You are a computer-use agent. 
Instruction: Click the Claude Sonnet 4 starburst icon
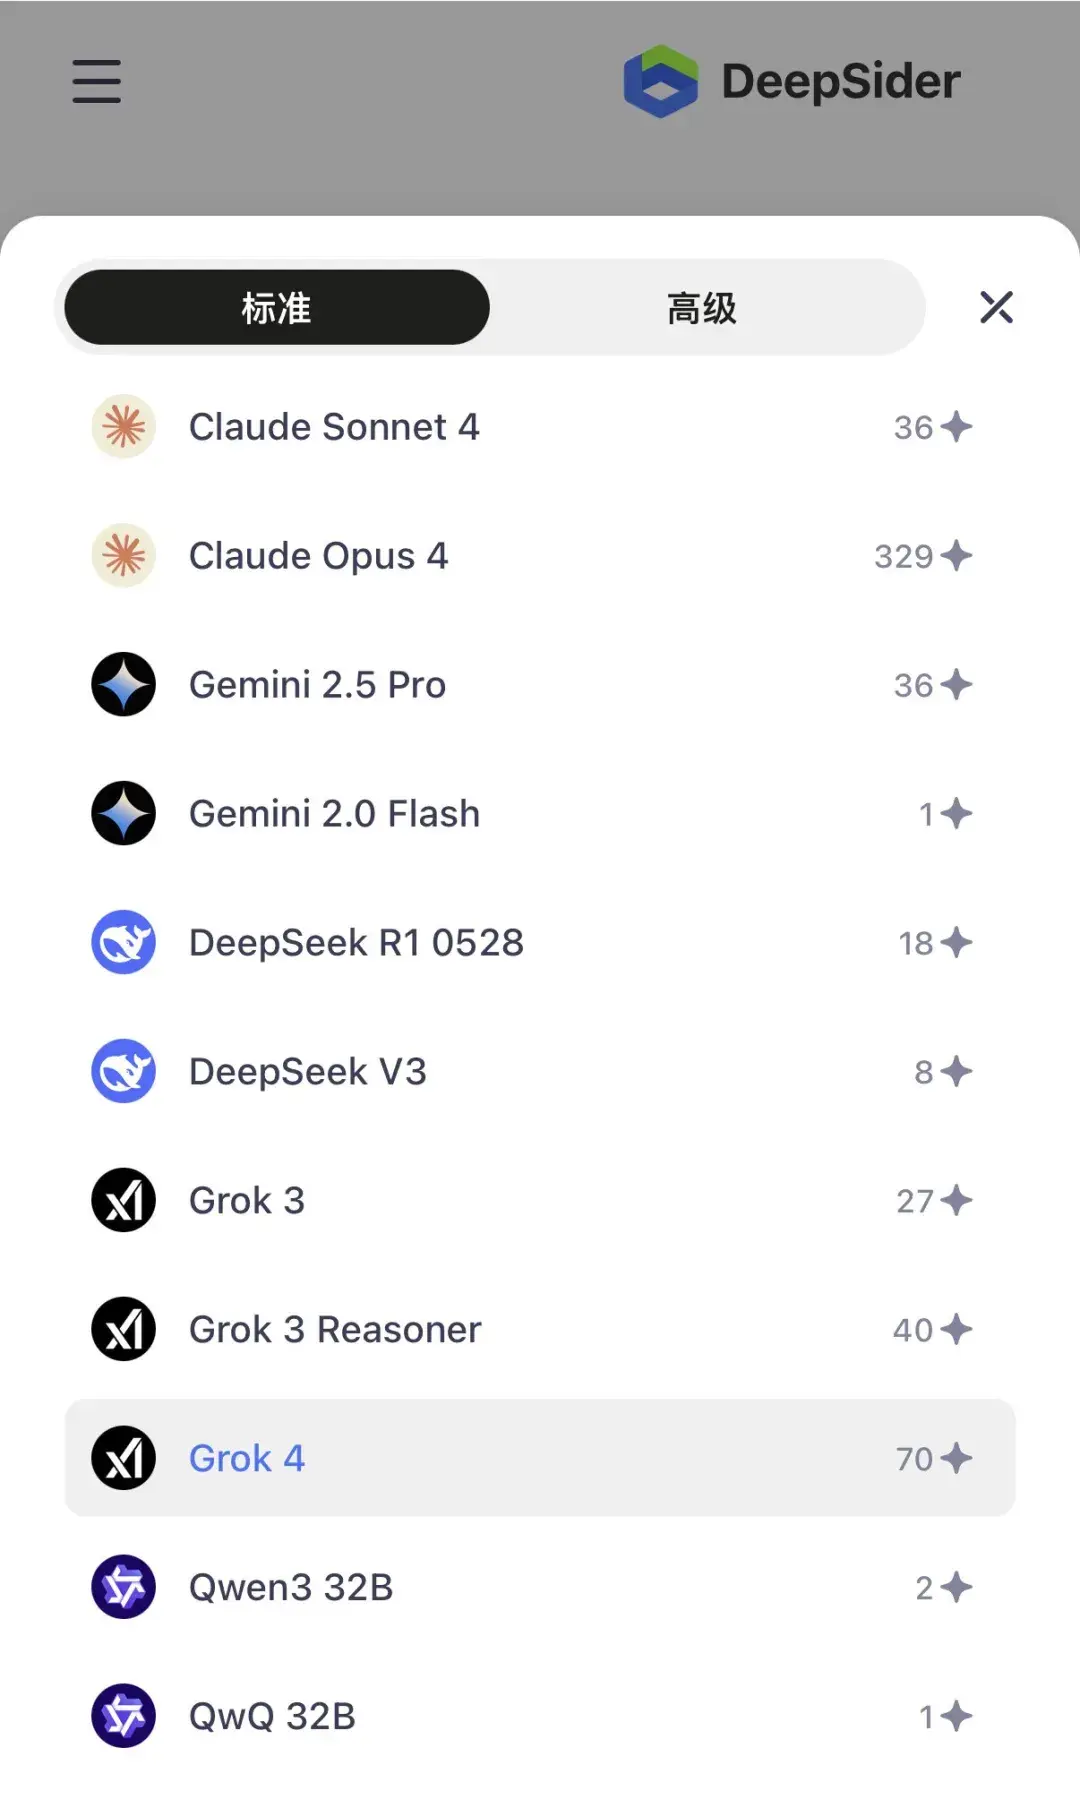pyautogui.click(x=124, y=427)
